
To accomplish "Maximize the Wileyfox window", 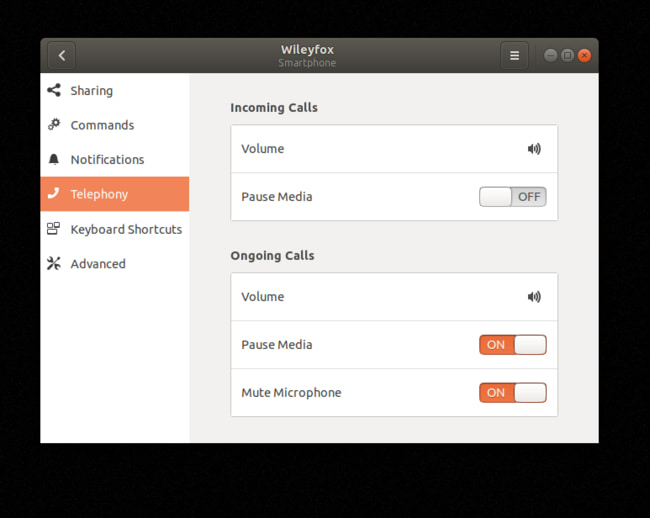I will [567, 56].
